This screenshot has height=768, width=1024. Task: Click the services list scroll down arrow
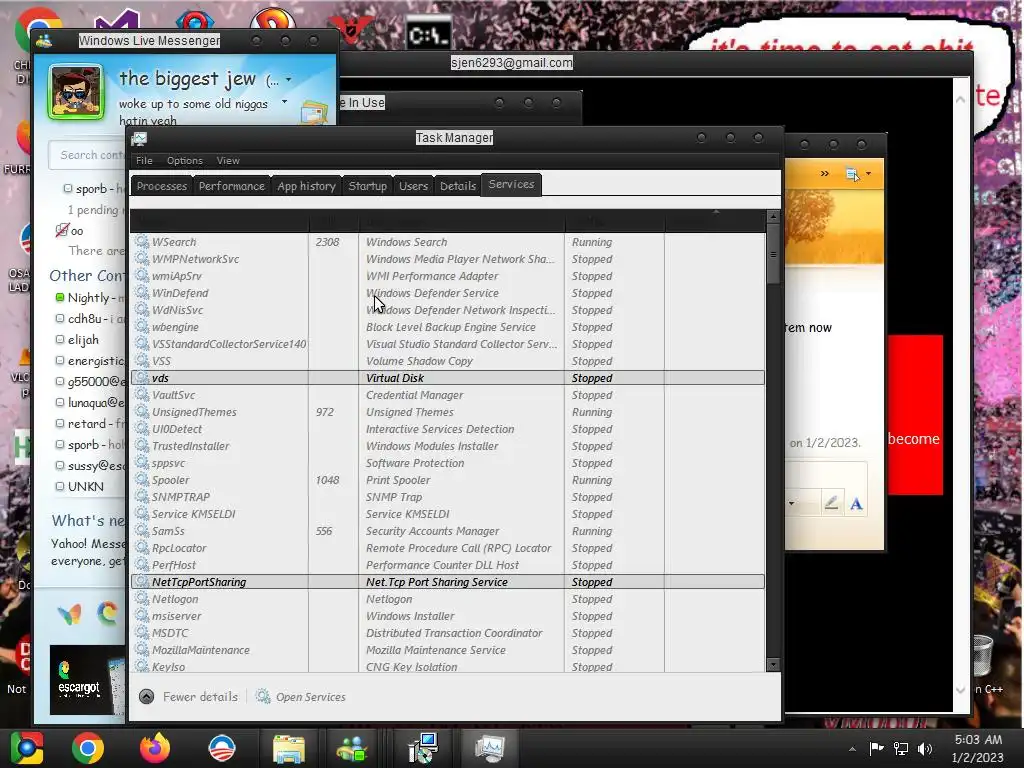click(773, 665)
